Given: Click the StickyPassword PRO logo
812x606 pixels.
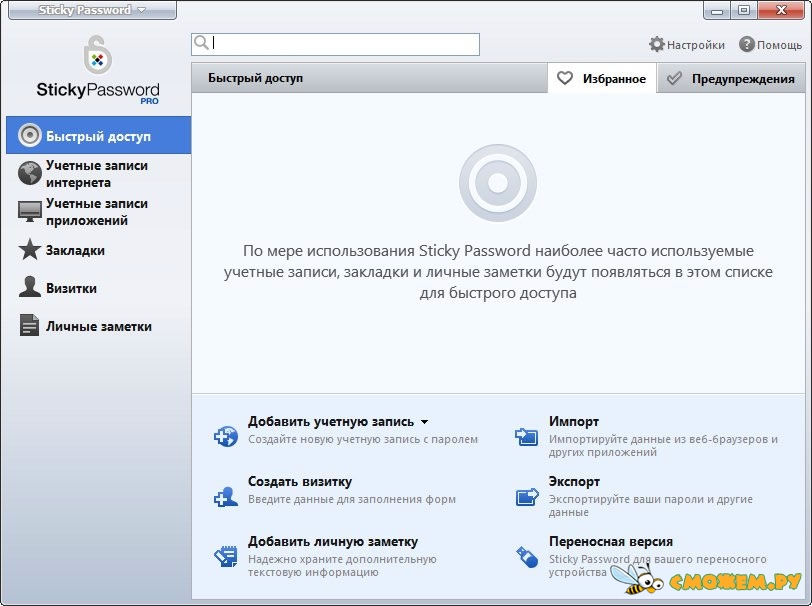Looking at the screenshot, I should coord(98,70).
